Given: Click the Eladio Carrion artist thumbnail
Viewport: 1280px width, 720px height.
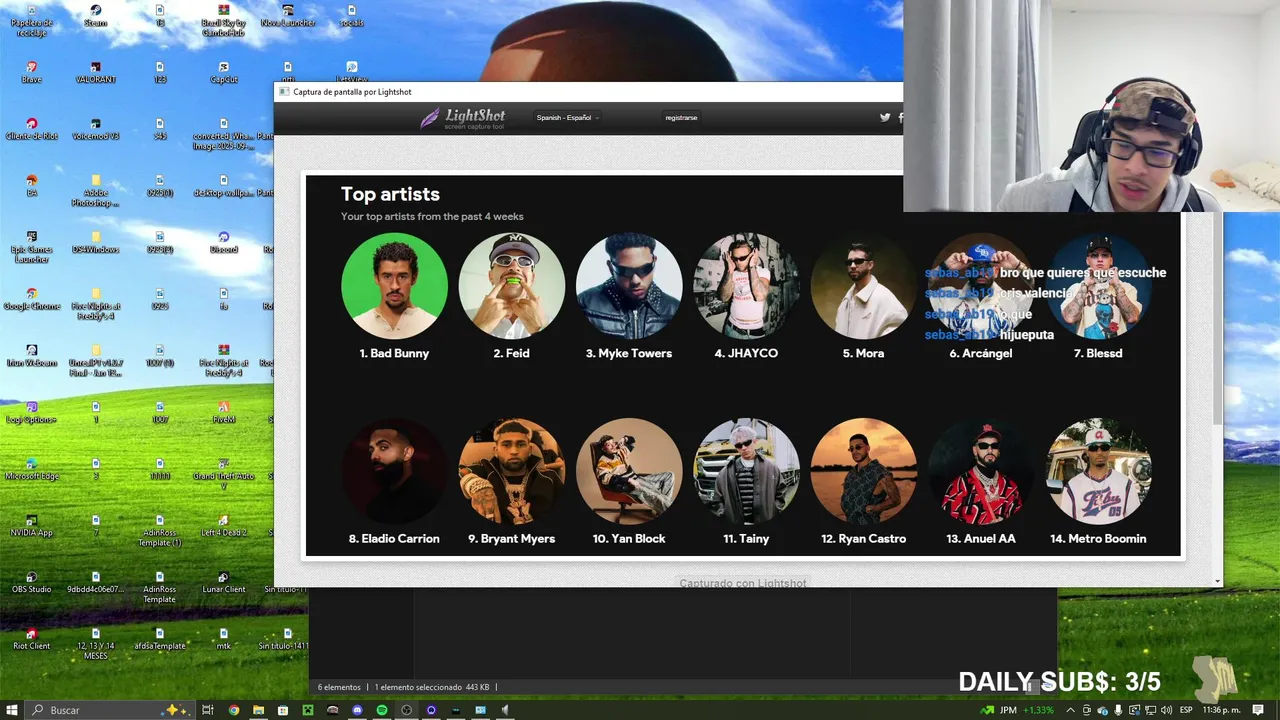Looking at the screenshot, I should (x=394, y=471).
